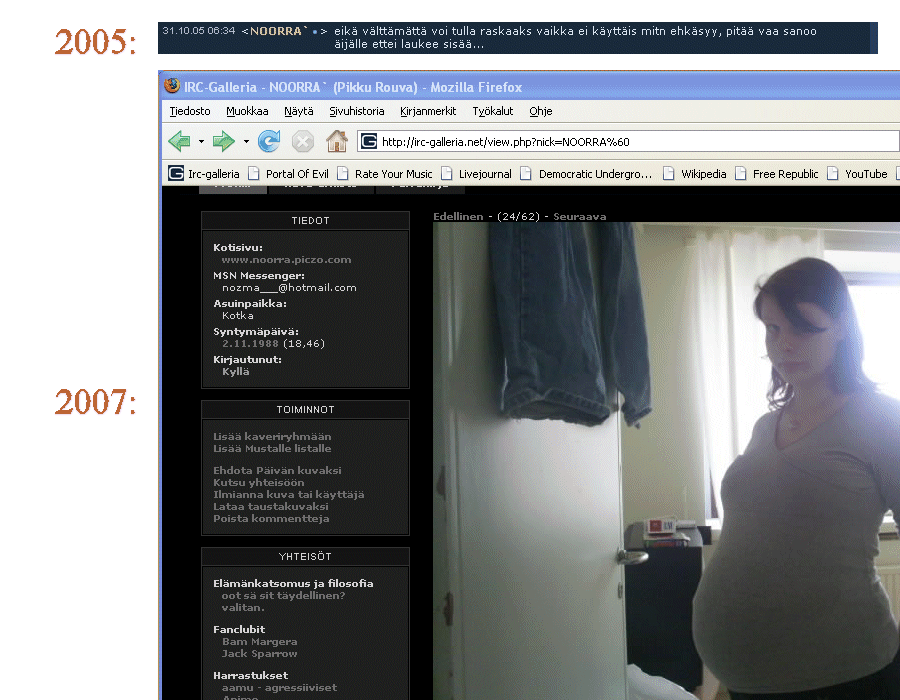Open the 'valitan.' community link
The width and height of the screenshot is (900, 700).
243,607
